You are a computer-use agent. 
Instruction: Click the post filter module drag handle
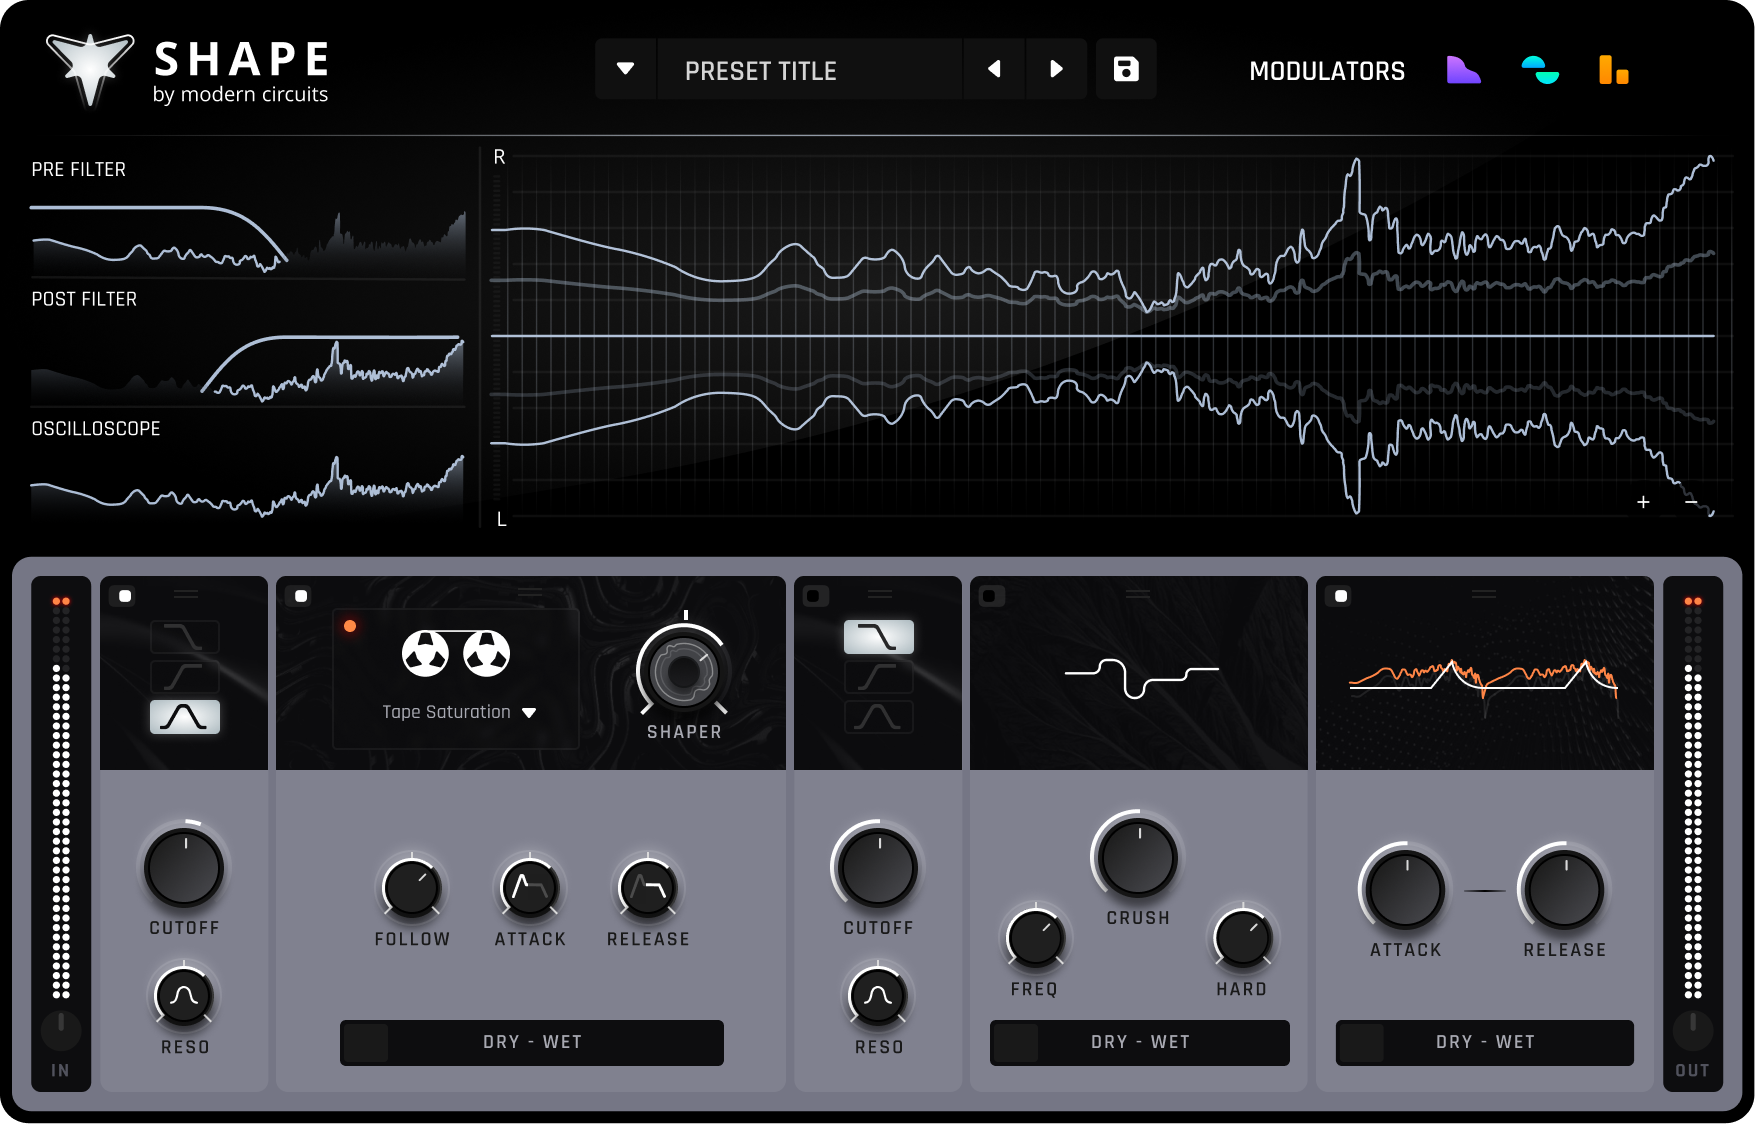[880, 594]
